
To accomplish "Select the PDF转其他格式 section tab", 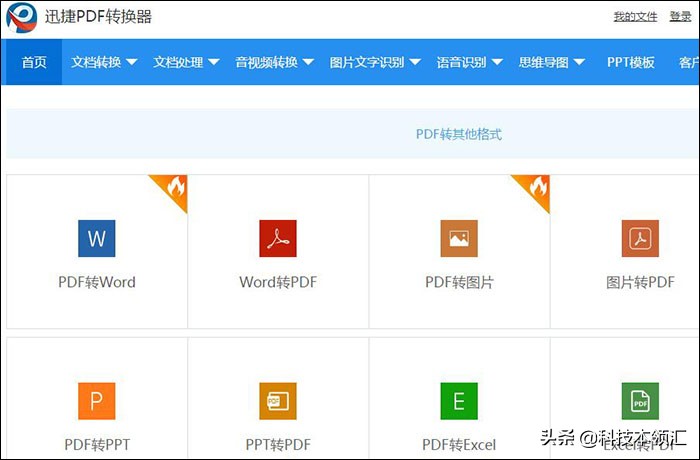I will pyautogui.click(x=459, y=134).
